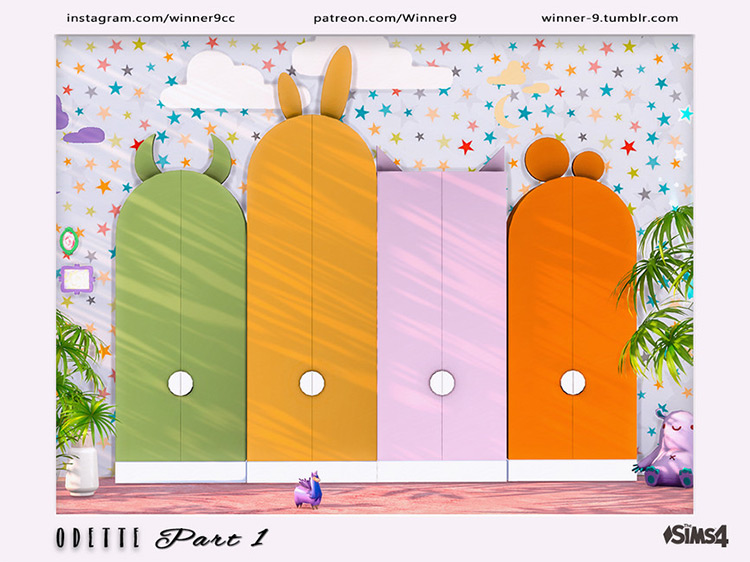
Task: Click The Sims 4 logo
Action: (696, 536)
